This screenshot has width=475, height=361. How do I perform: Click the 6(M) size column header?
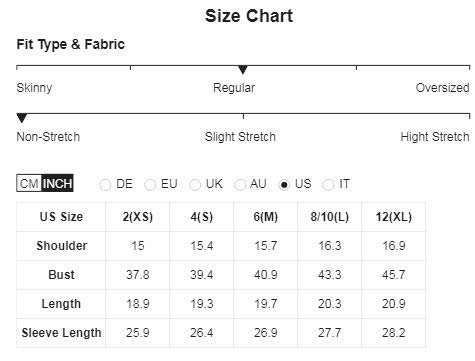point(266,217)
